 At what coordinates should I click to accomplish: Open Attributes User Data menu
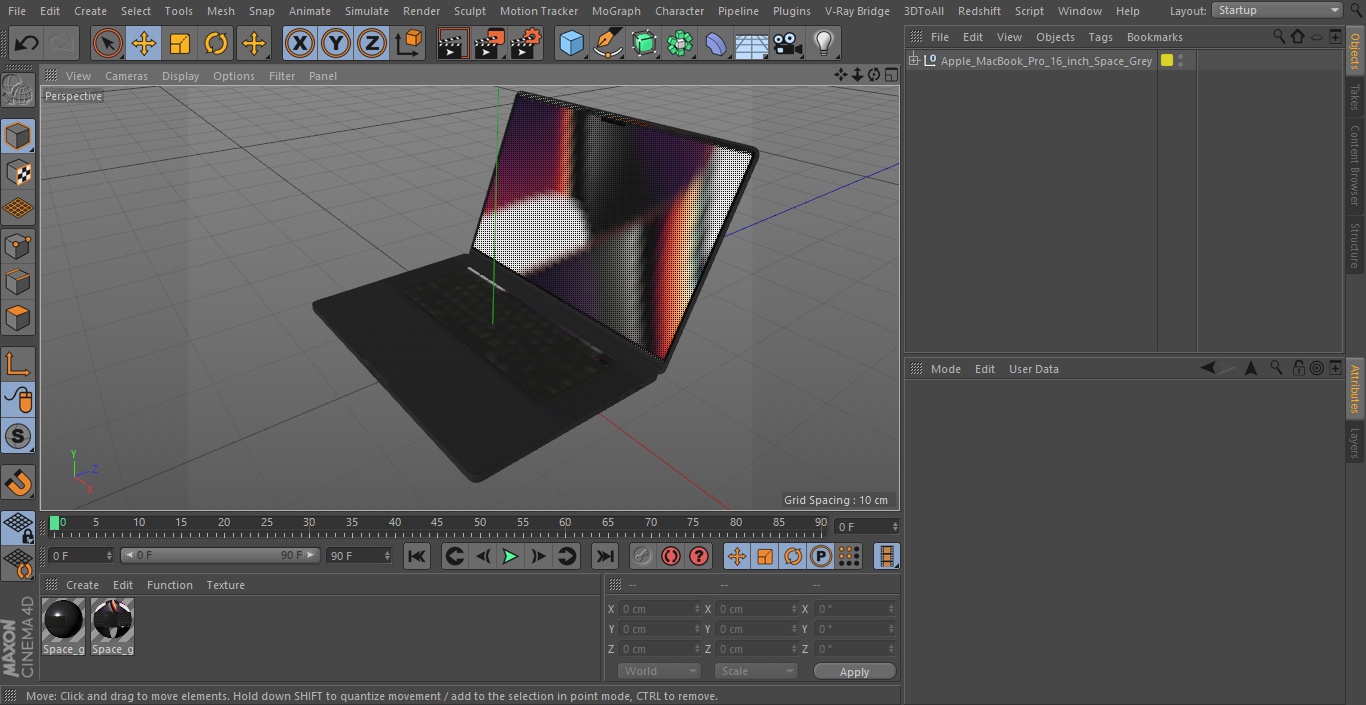click(1033, 369)
